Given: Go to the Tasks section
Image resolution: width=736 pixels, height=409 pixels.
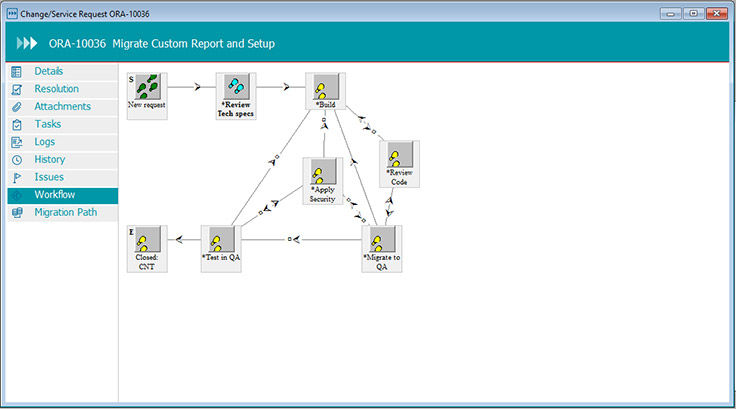Looking at the screenshot, I should tap(62, 124).
